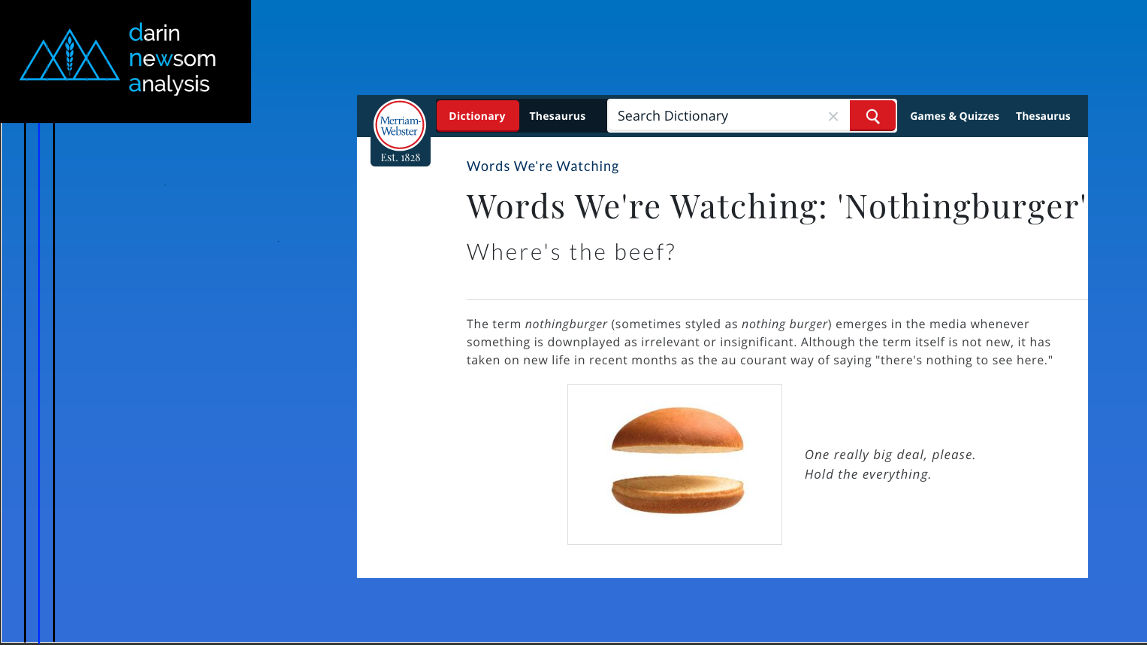The height and width of the screenshot is (645, 1147).
Task: Clear the search box with the X icon
Action: tap(833, 116)
